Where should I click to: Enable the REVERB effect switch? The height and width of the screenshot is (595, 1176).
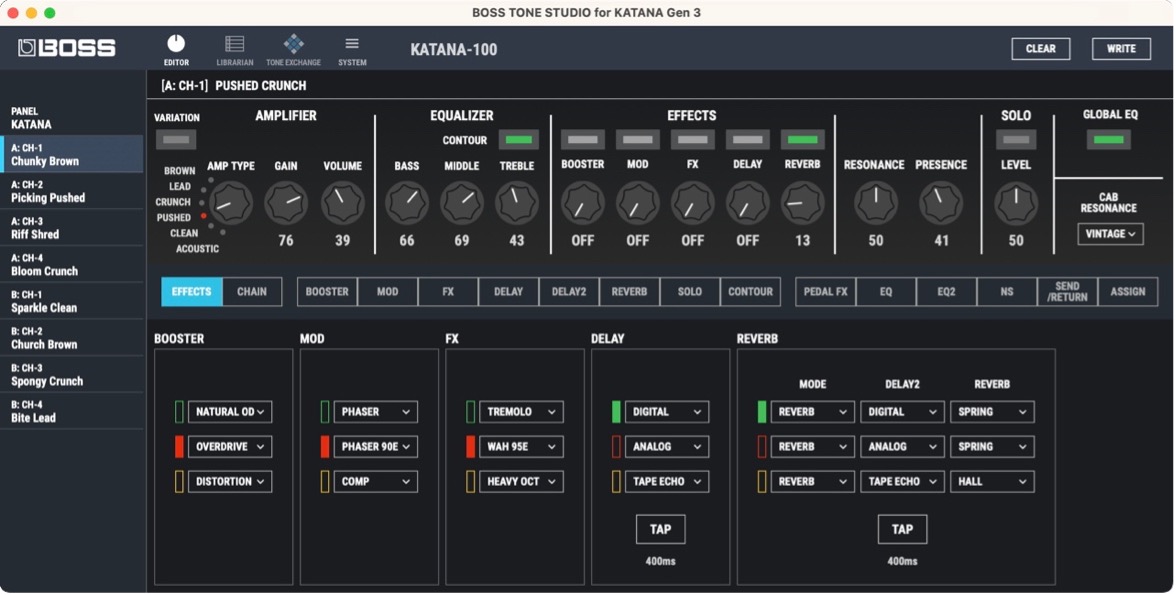803,139
